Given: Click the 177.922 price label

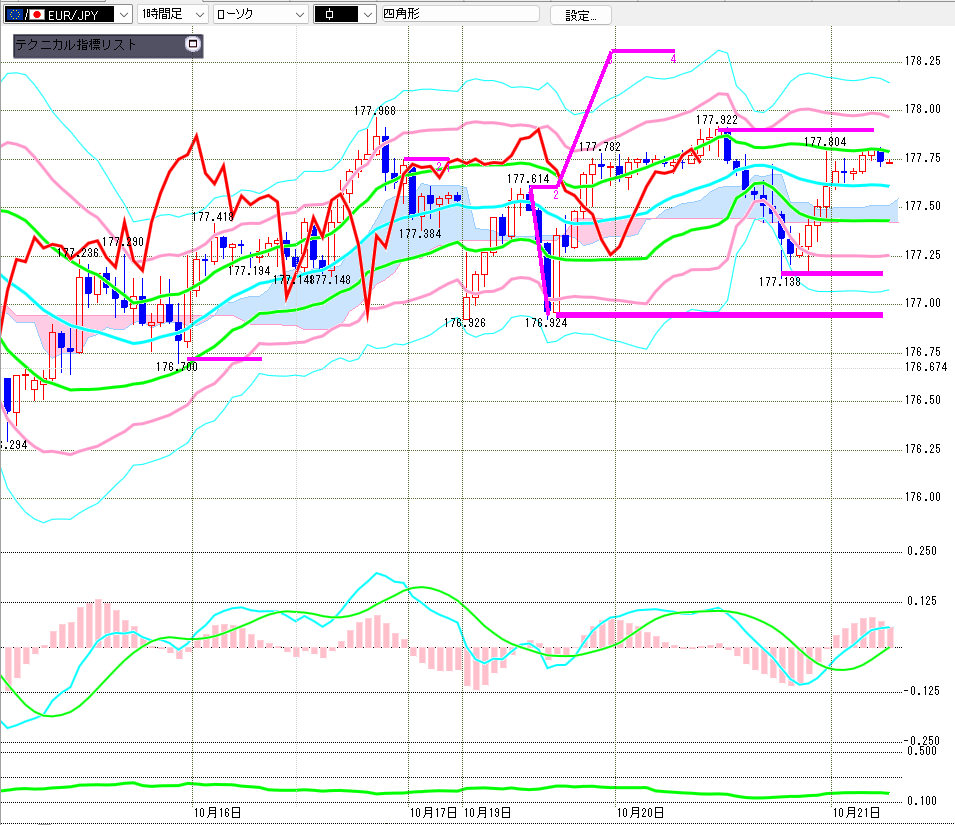Looking at the screenshot, I should click(x=717, y=120).
